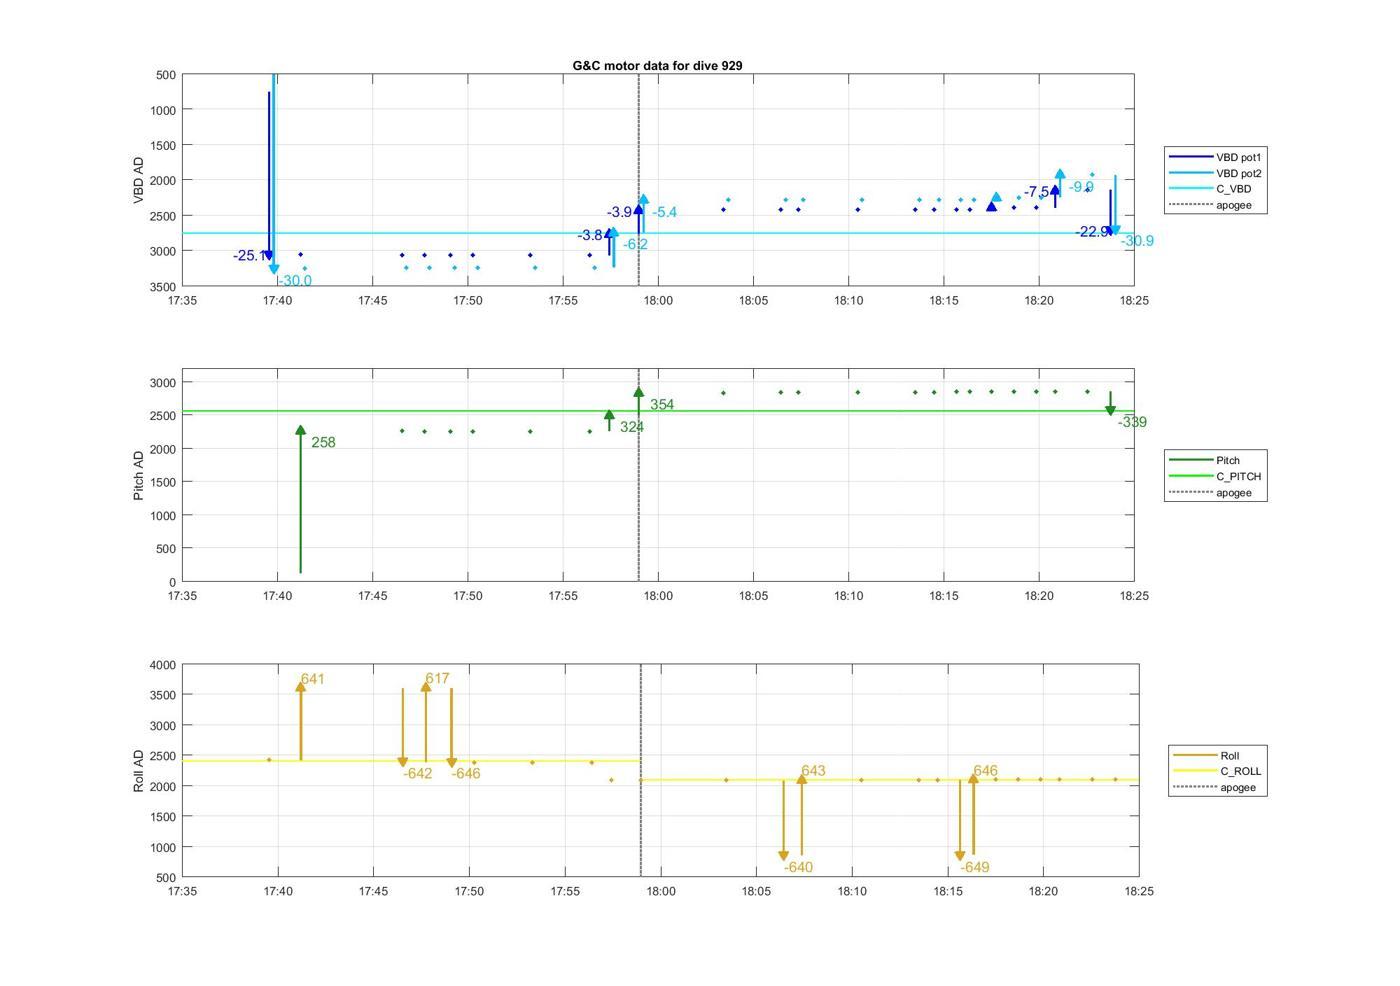Select 'VBD pot2' legend entry
This screenshot has height=986, width=1400.
click(x=1216, y=173)
